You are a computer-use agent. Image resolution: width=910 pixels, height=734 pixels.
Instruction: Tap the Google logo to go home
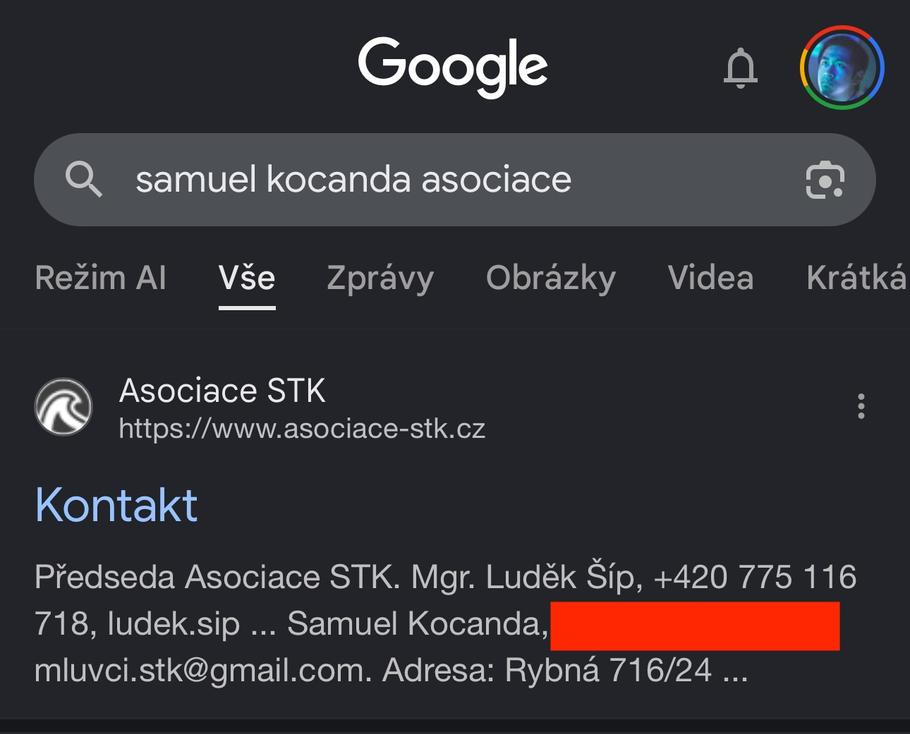452,65
